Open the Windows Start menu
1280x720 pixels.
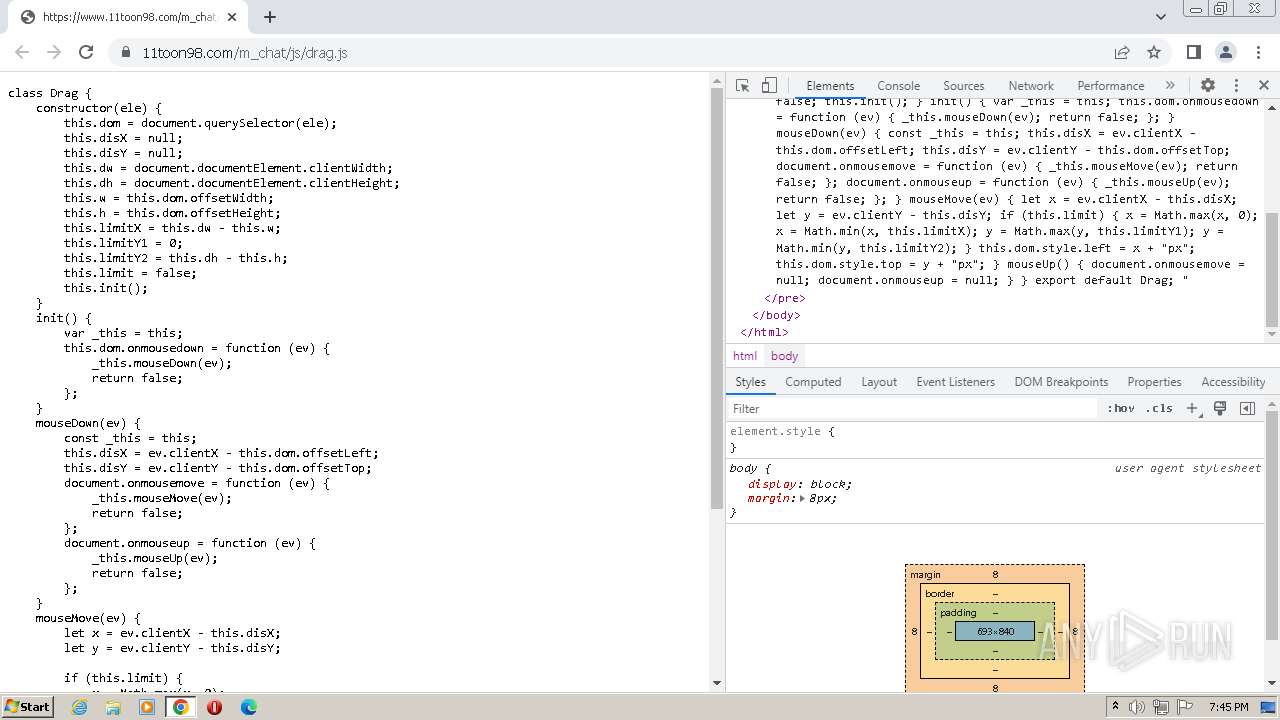click(x=27, y=706)
